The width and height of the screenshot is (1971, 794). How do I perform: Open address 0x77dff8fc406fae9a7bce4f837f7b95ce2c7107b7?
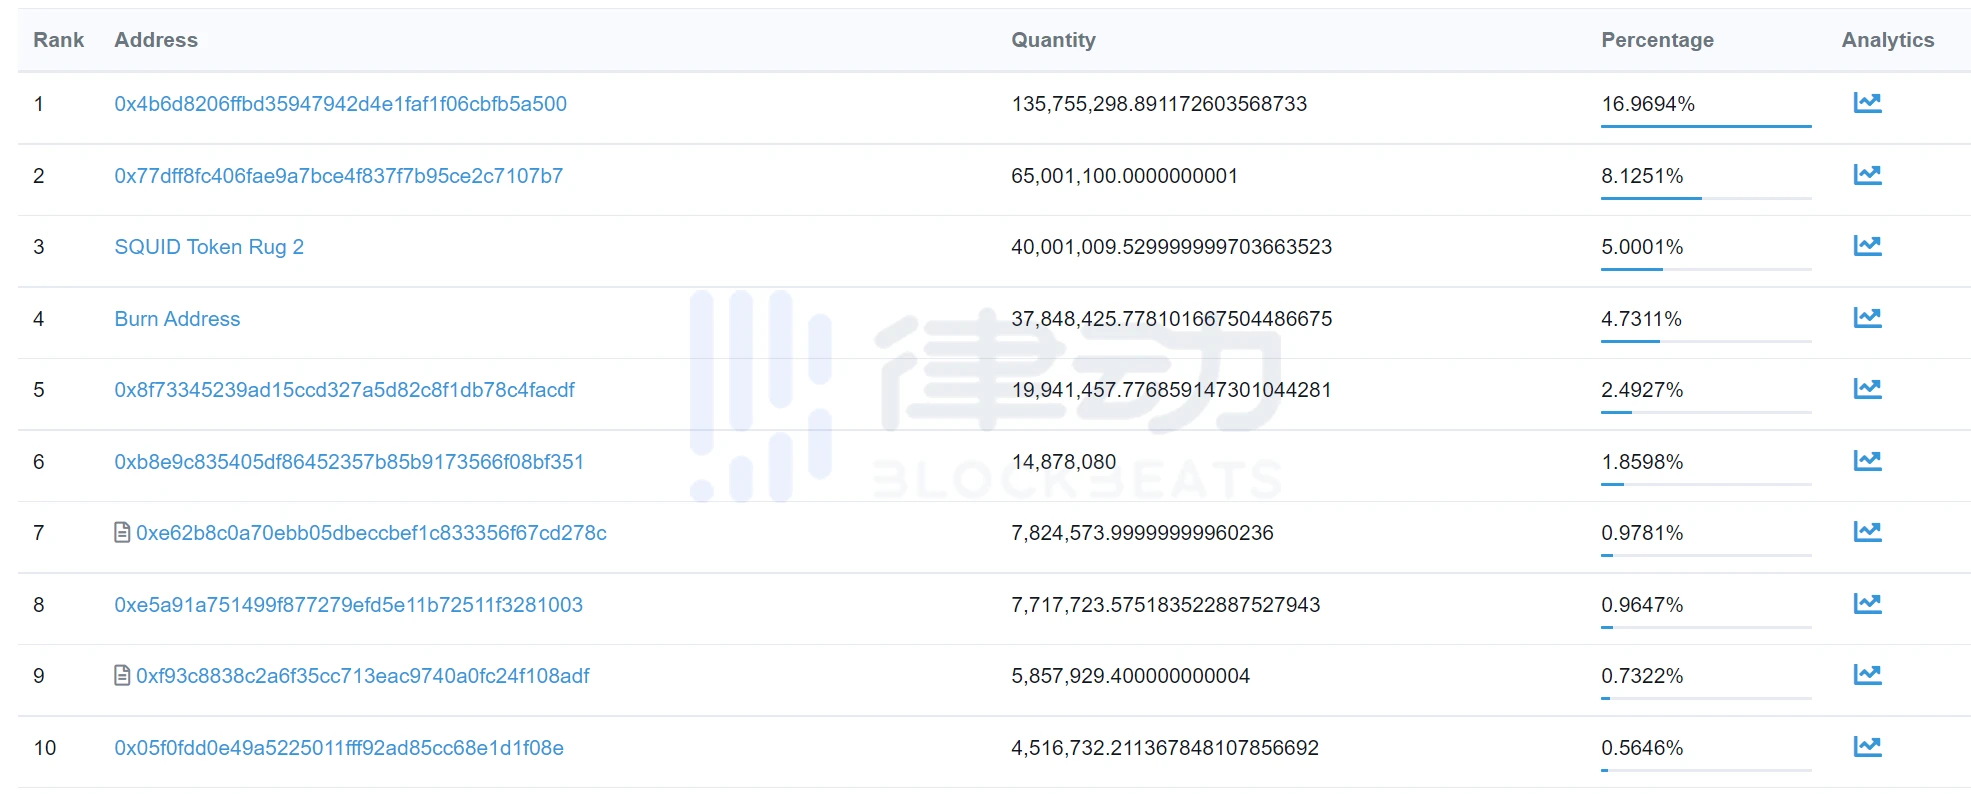point(338,176)
